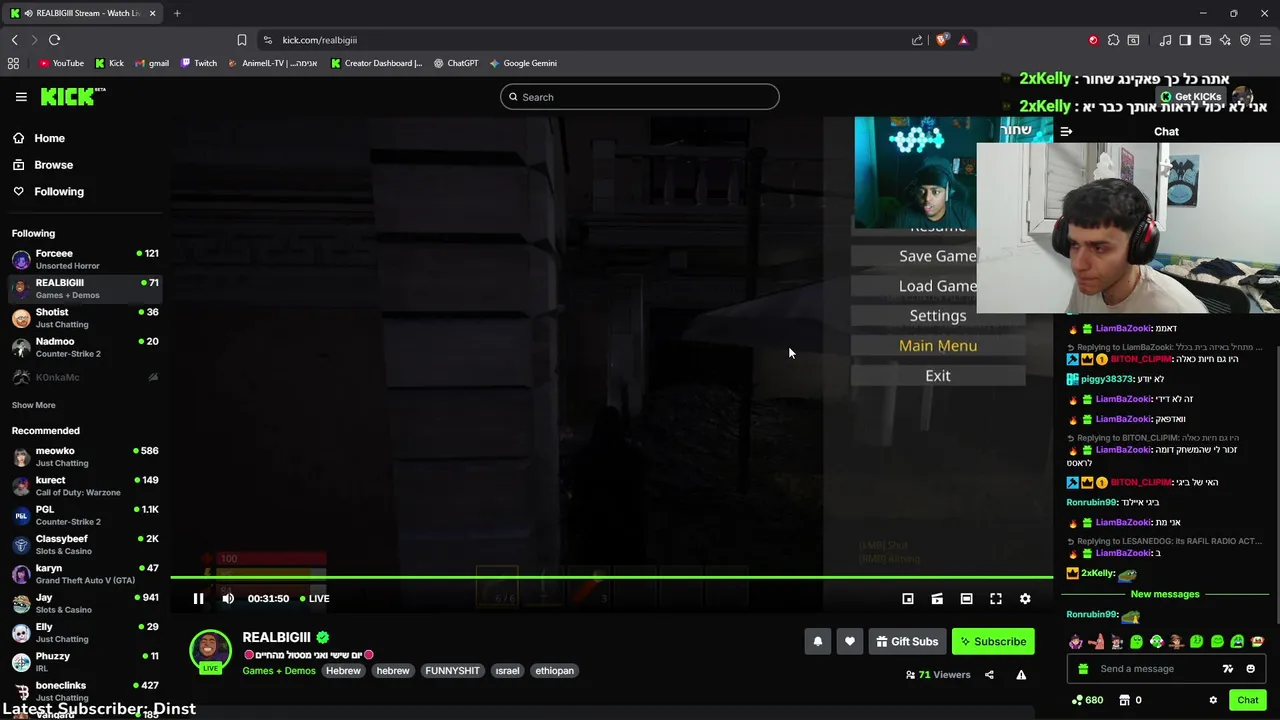This screenshot has width=1280, height=720.
Task: Pause the live stream playback
Action: point(198,598)
